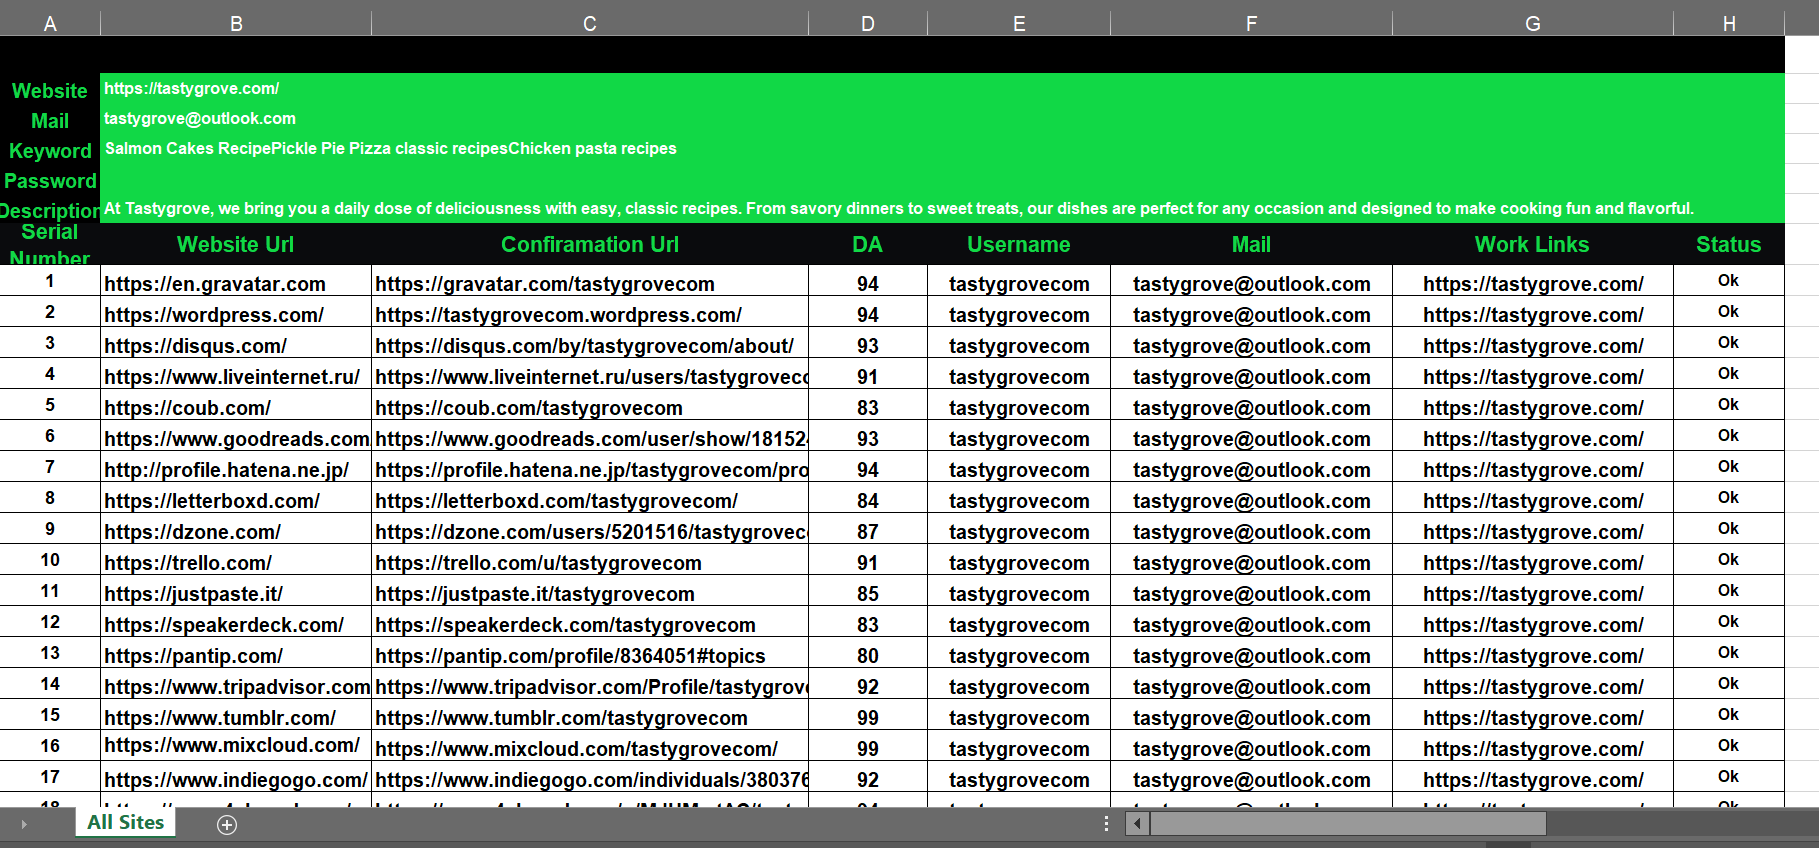Open the http://profile.hatena.ne.jp/ link

(226, 470)
